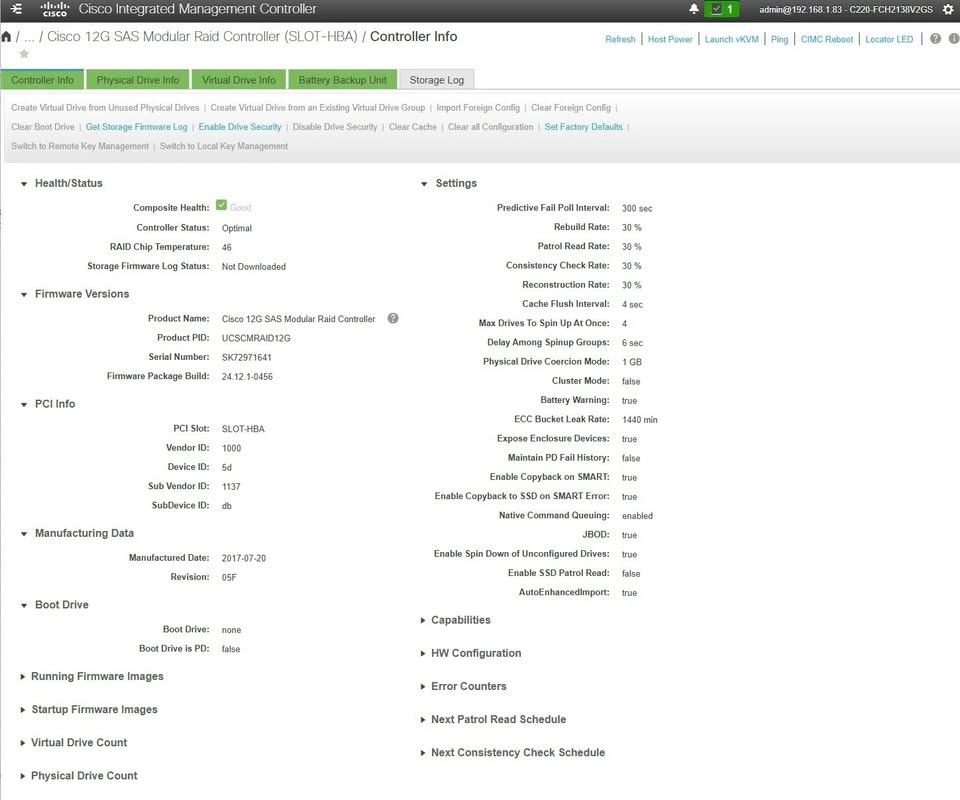
Task: Open the Storage Log tab
Action: pos(437,80)
